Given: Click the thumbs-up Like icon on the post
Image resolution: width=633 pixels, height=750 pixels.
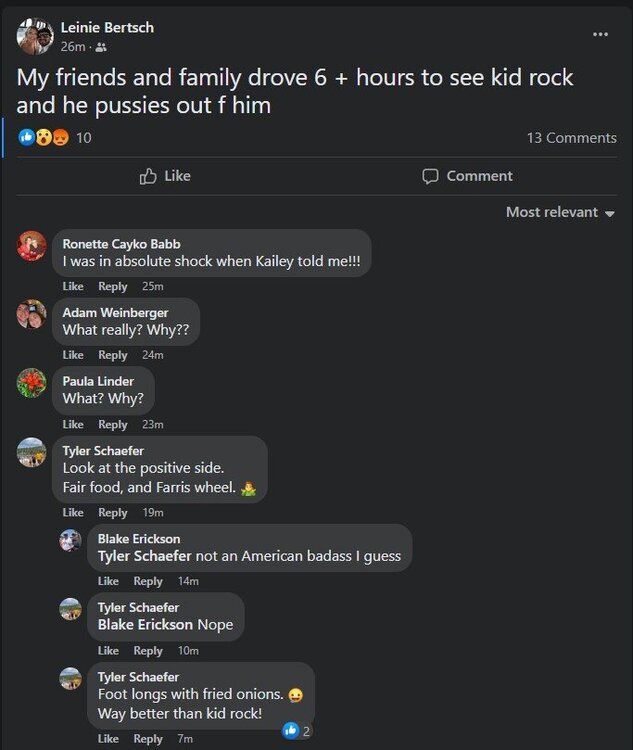Looking at the screenshot, I should coord(148,176).
